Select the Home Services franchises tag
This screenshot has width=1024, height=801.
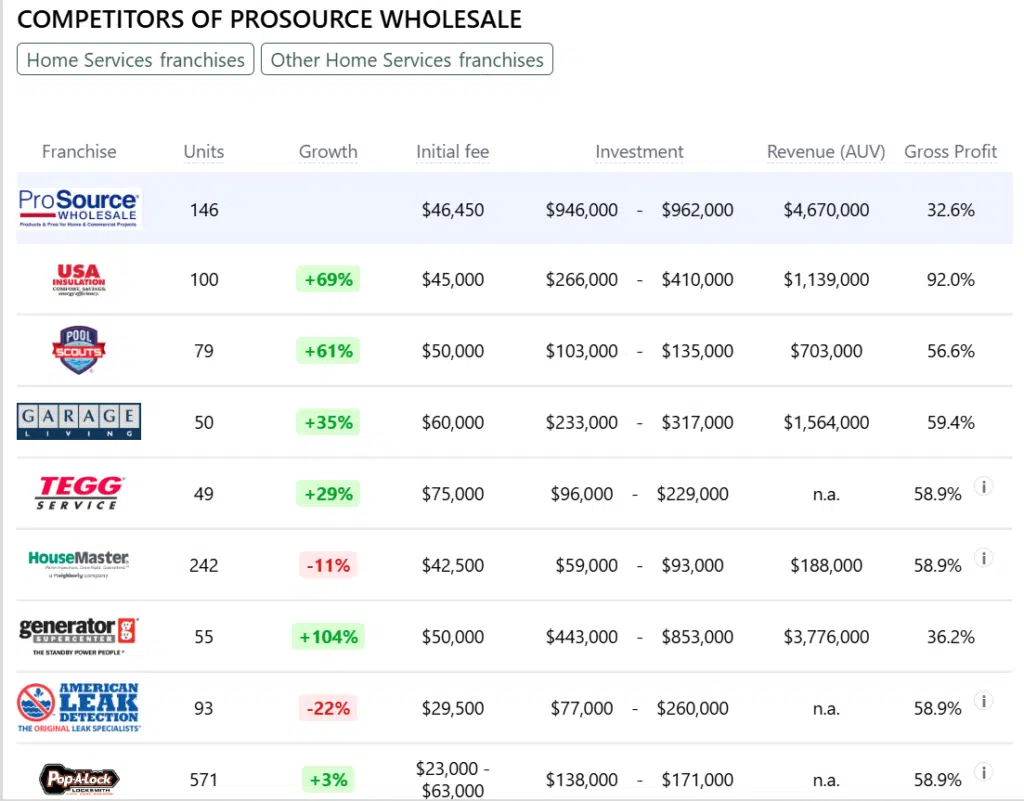click(136, 60)
